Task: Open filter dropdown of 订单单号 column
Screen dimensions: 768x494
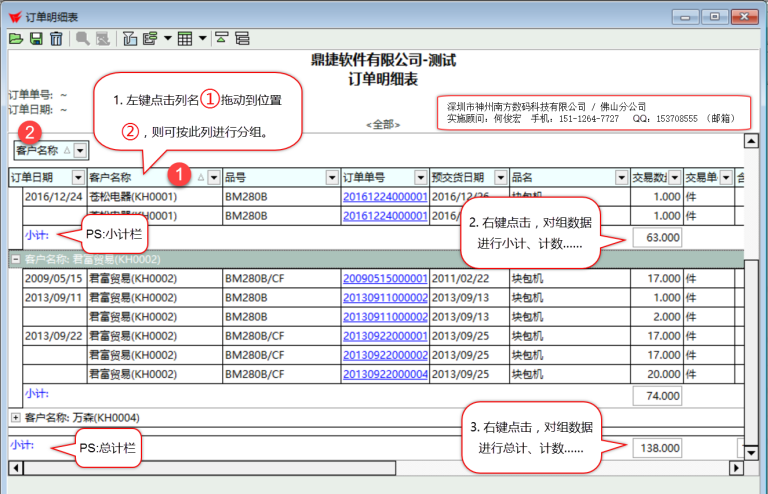Action: click(x=421, y=177)
